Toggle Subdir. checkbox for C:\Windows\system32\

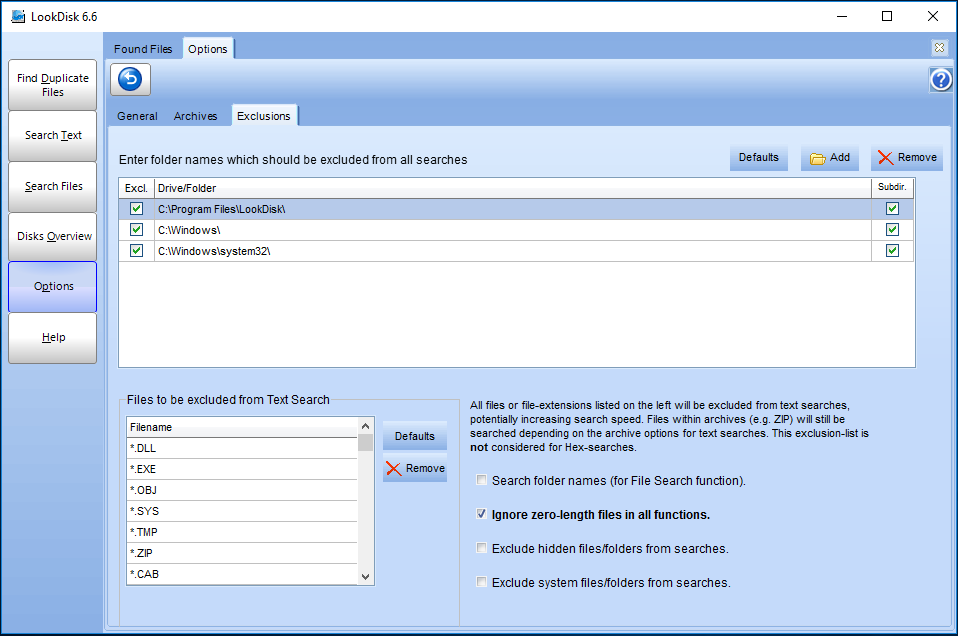click(x=893, y=250)
